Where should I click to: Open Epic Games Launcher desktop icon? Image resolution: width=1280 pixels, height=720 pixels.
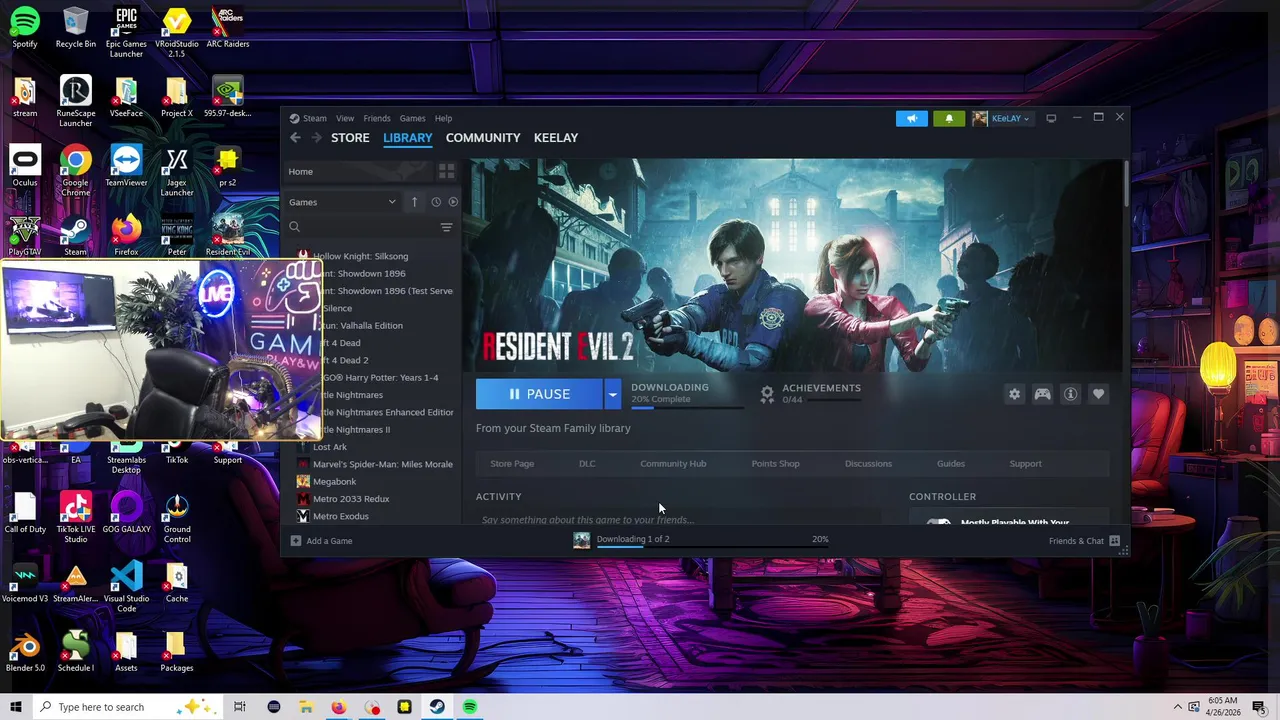126,32
